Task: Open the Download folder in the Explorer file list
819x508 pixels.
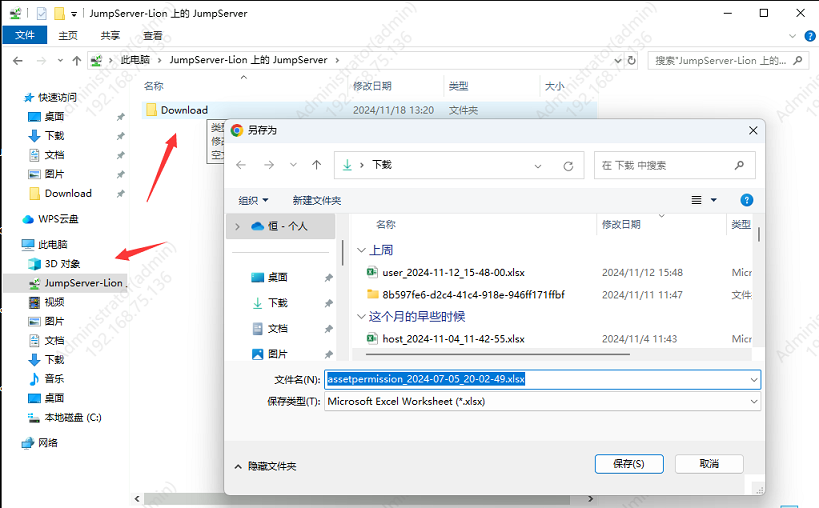Action: (x=184, y=110)
